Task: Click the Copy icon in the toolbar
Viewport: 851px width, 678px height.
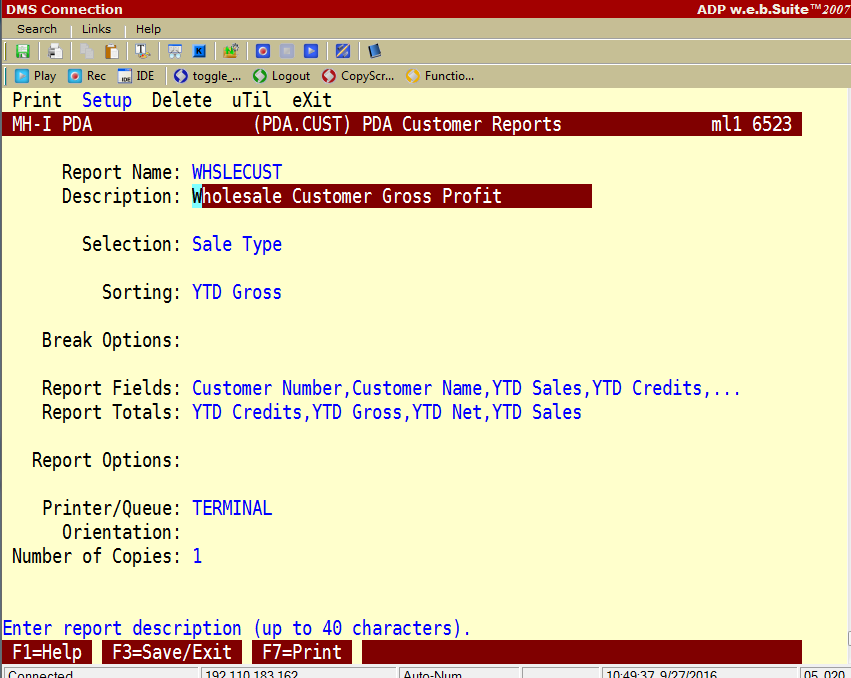Action: (x=87, y=51)
